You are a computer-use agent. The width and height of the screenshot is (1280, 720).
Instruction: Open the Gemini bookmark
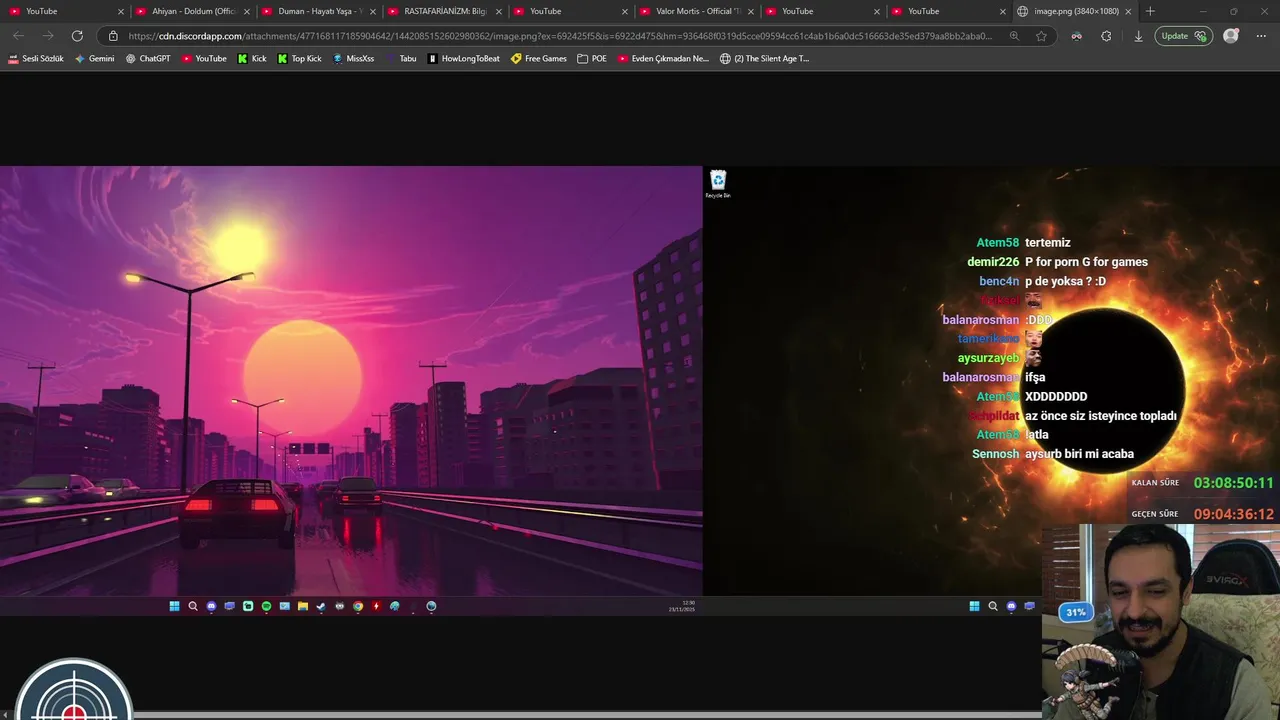(x=94, y=58)
